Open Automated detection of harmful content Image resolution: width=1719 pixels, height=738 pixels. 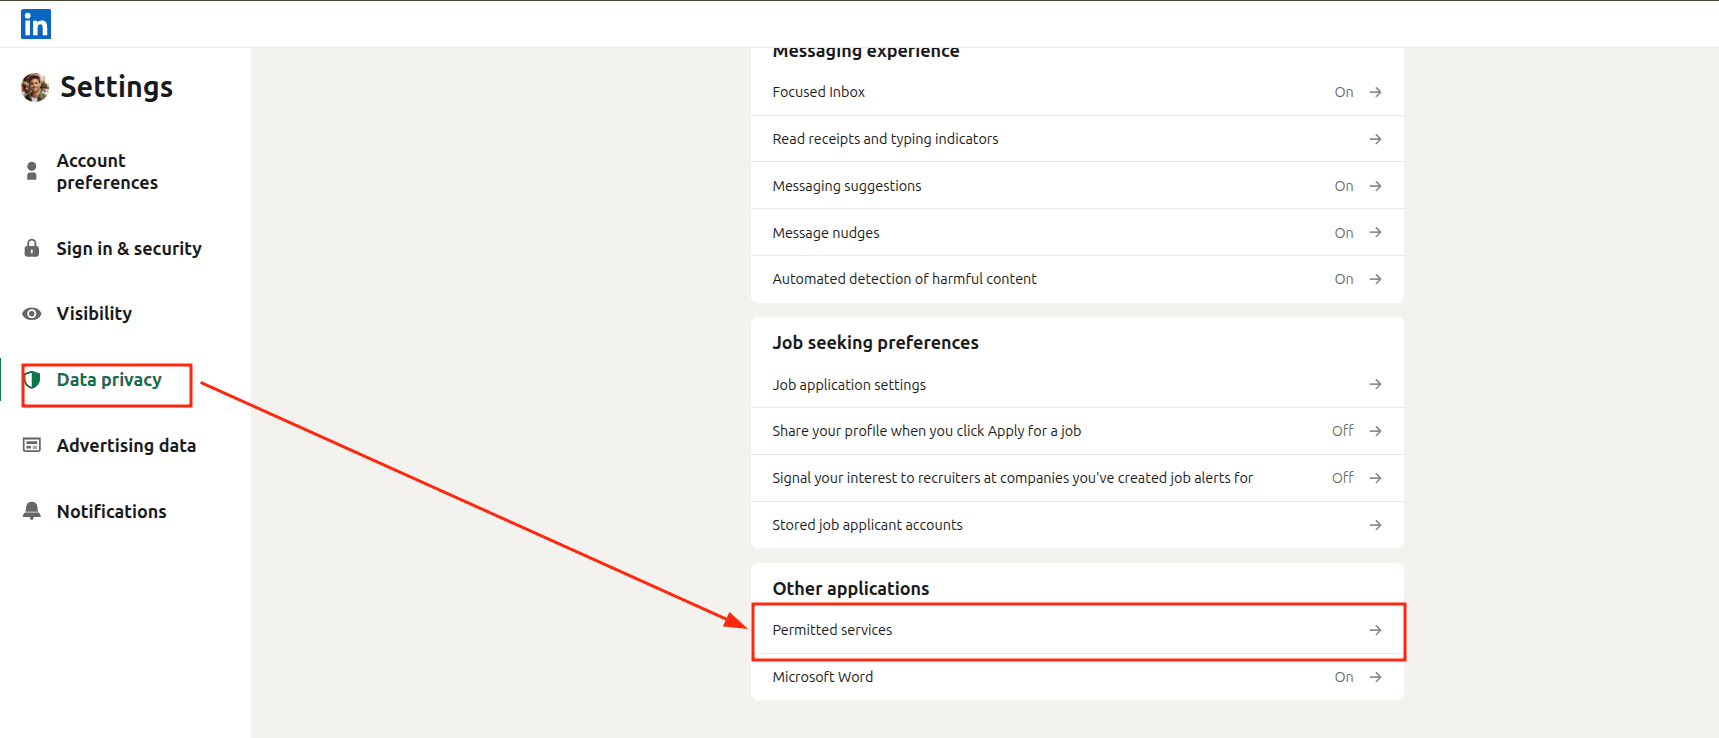click(x=904, y=279)
